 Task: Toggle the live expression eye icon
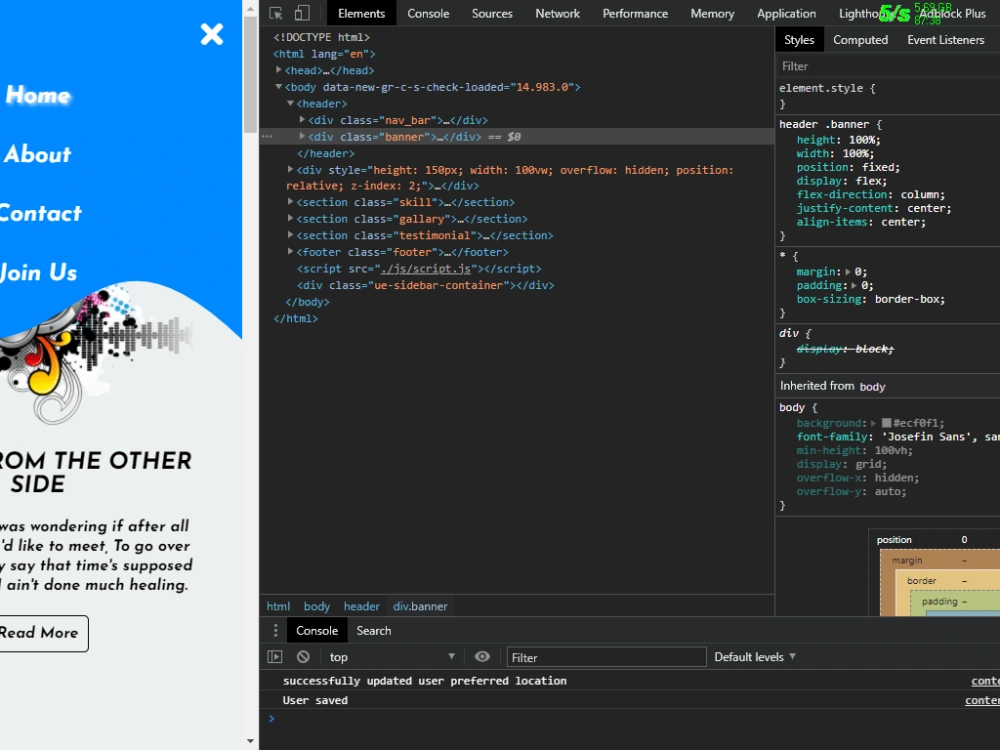[x=482, y=656]
